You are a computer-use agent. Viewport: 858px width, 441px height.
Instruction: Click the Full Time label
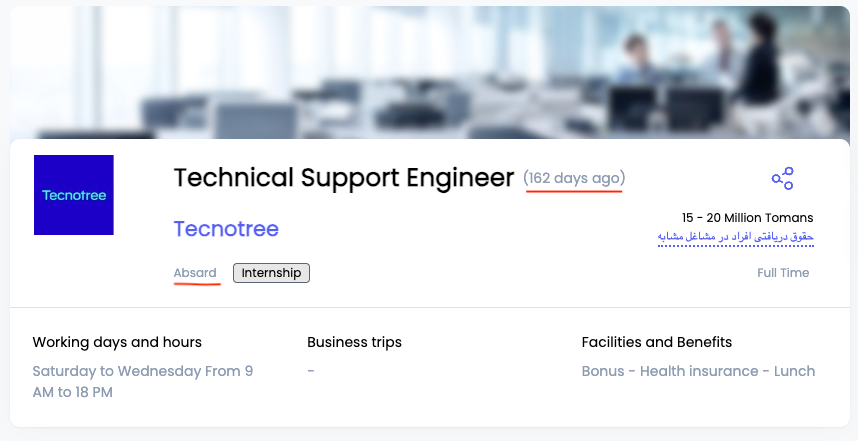point(783,272)
